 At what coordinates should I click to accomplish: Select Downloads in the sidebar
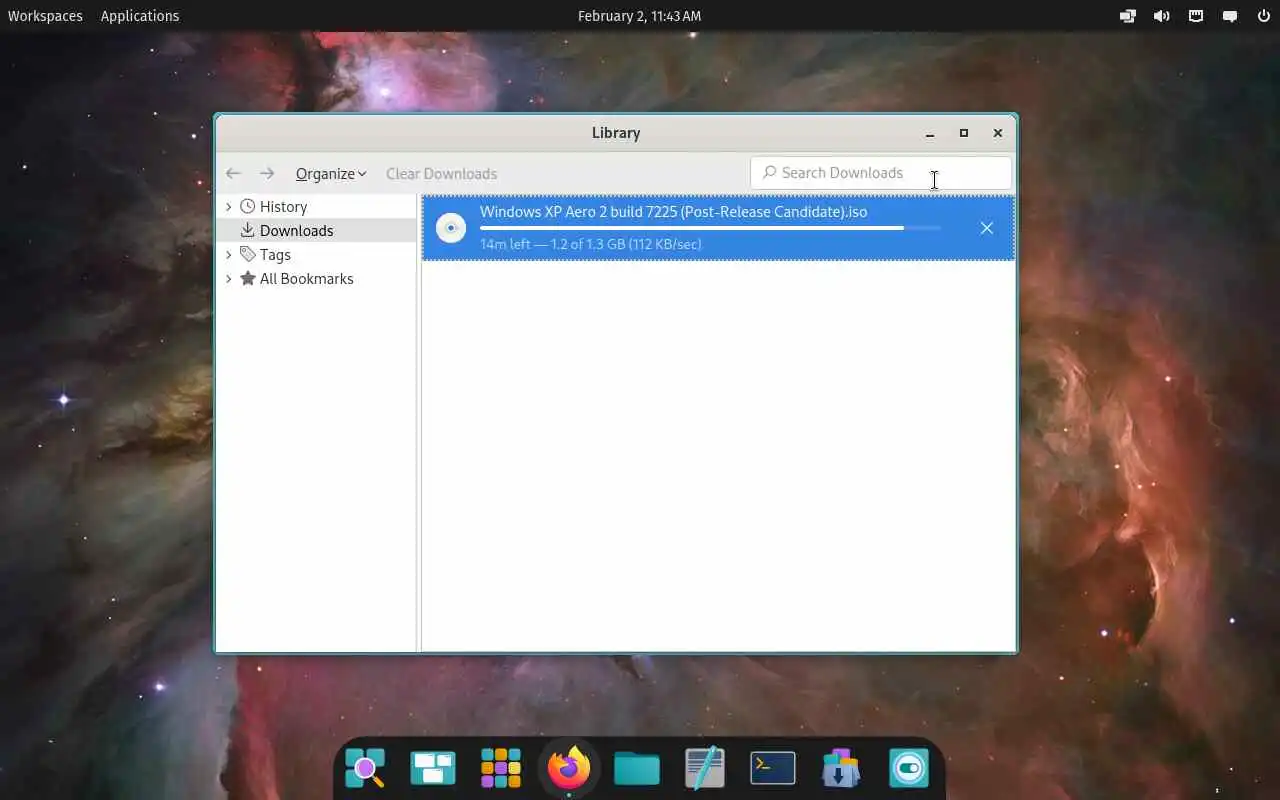296,231
